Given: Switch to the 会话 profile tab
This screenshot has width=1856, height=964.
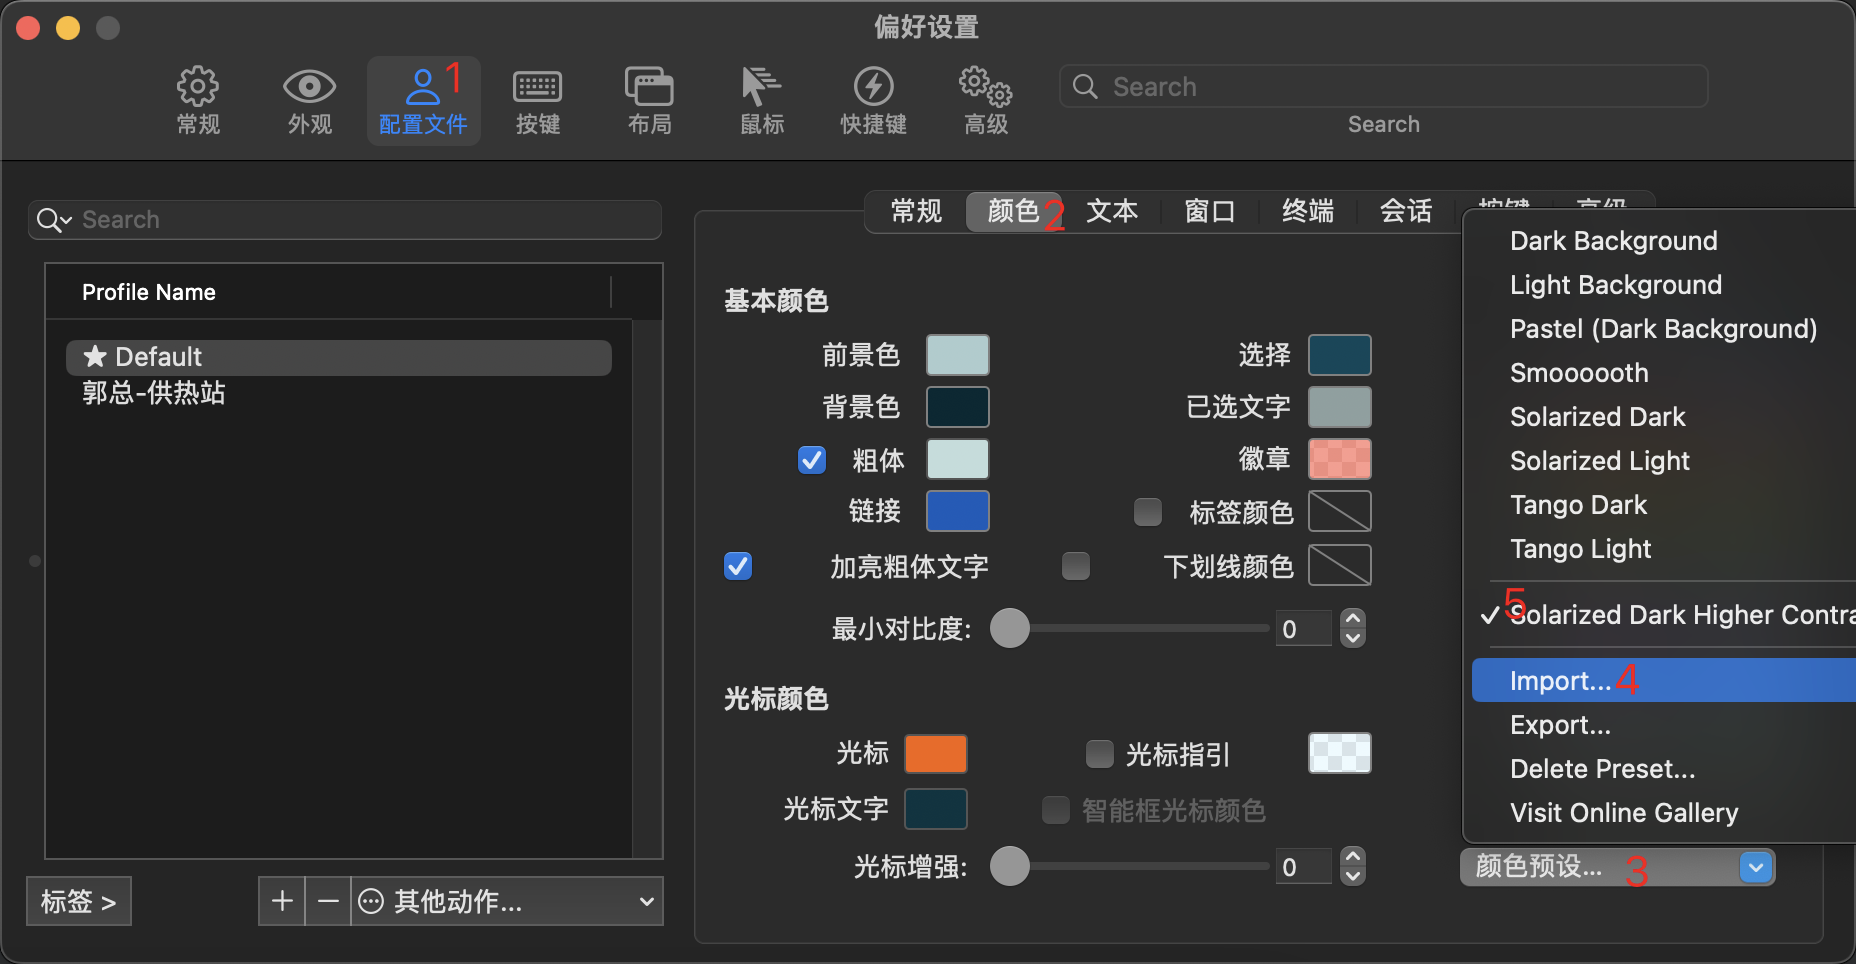Looking at the screenshot, I should [x=1406, y=211].
